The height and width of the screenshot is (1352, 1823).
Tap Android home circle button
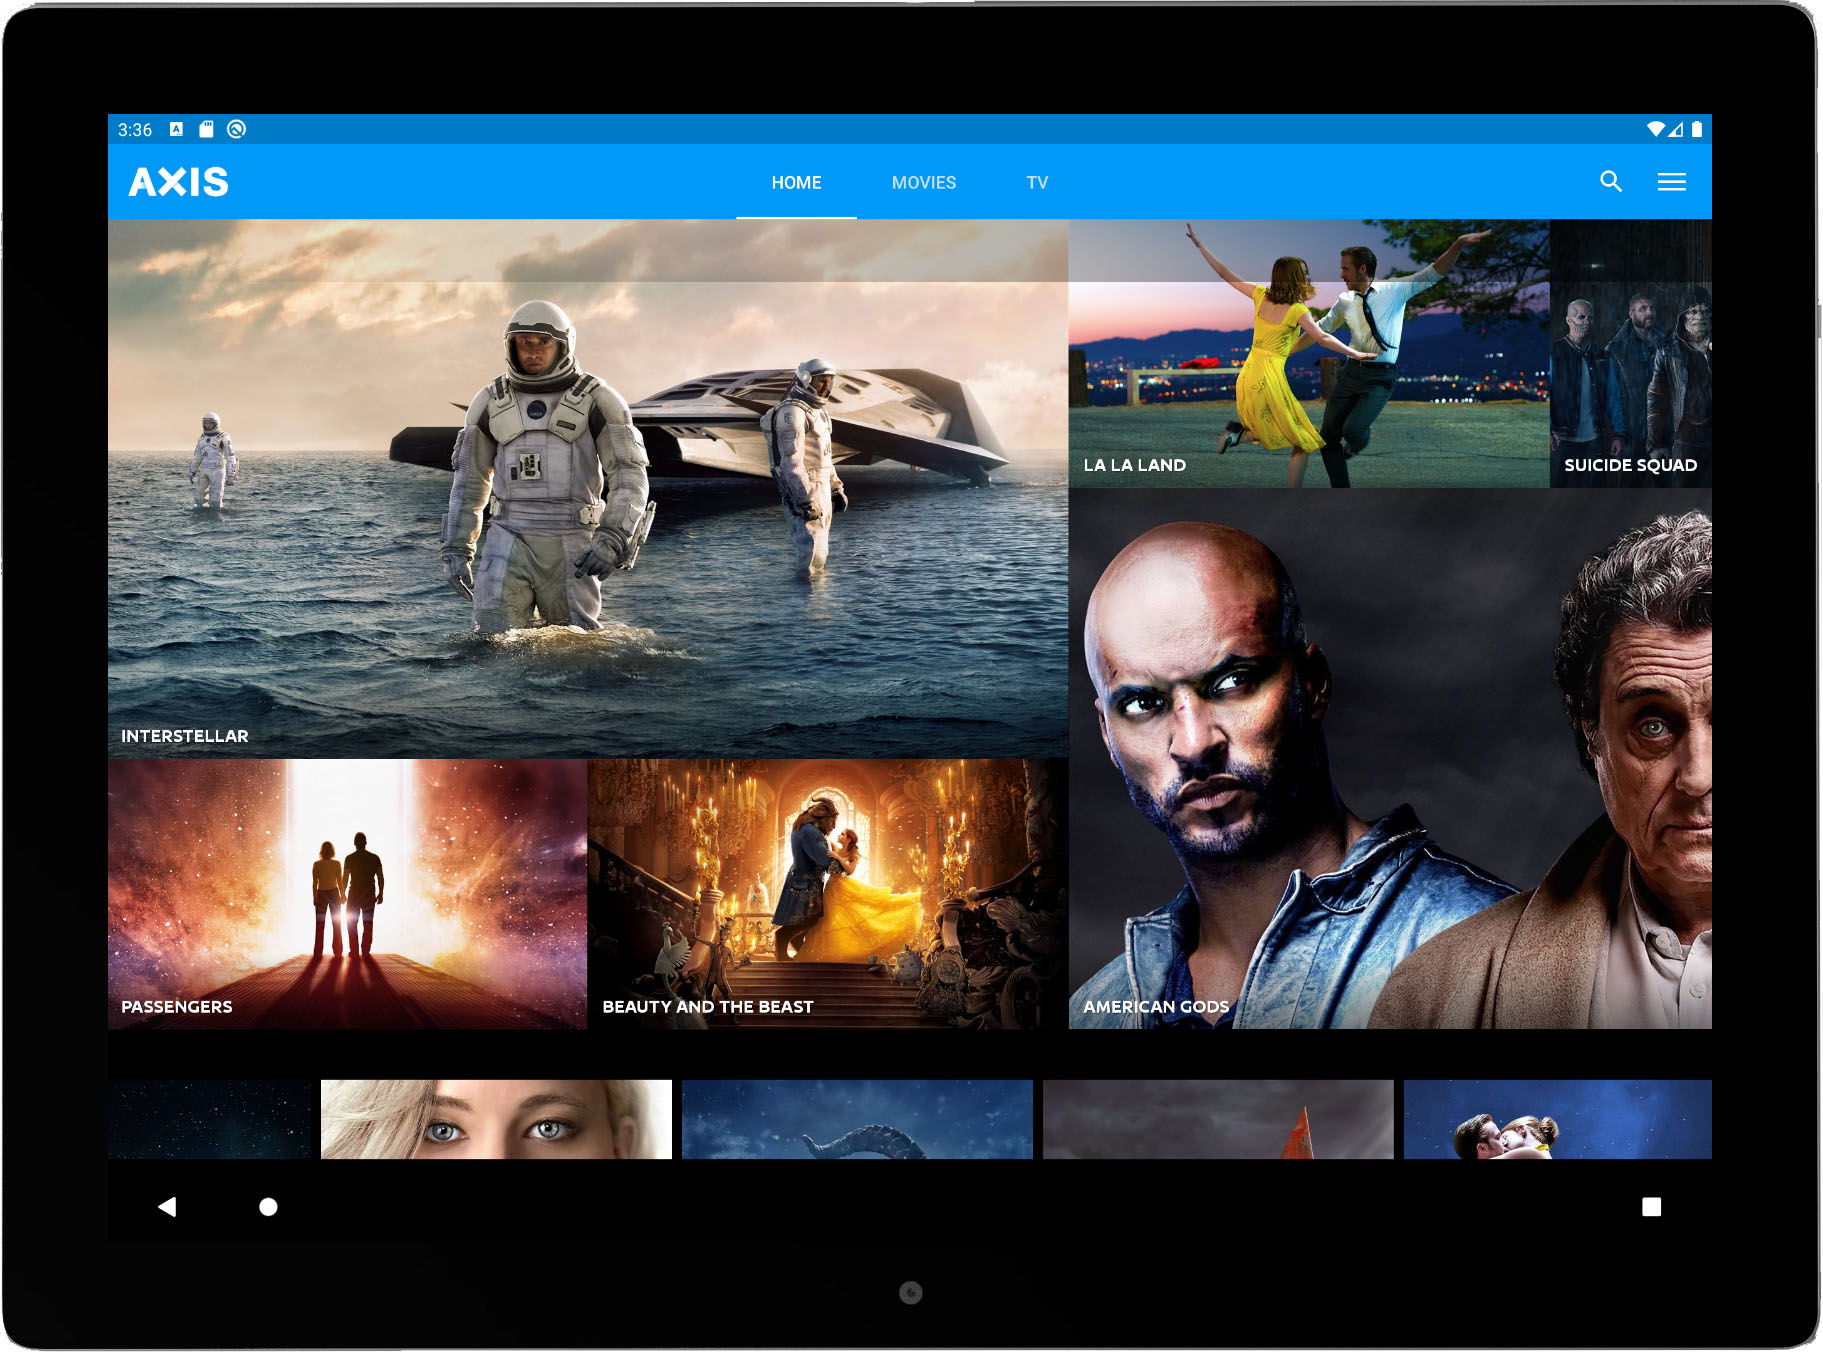point(268,1207)
